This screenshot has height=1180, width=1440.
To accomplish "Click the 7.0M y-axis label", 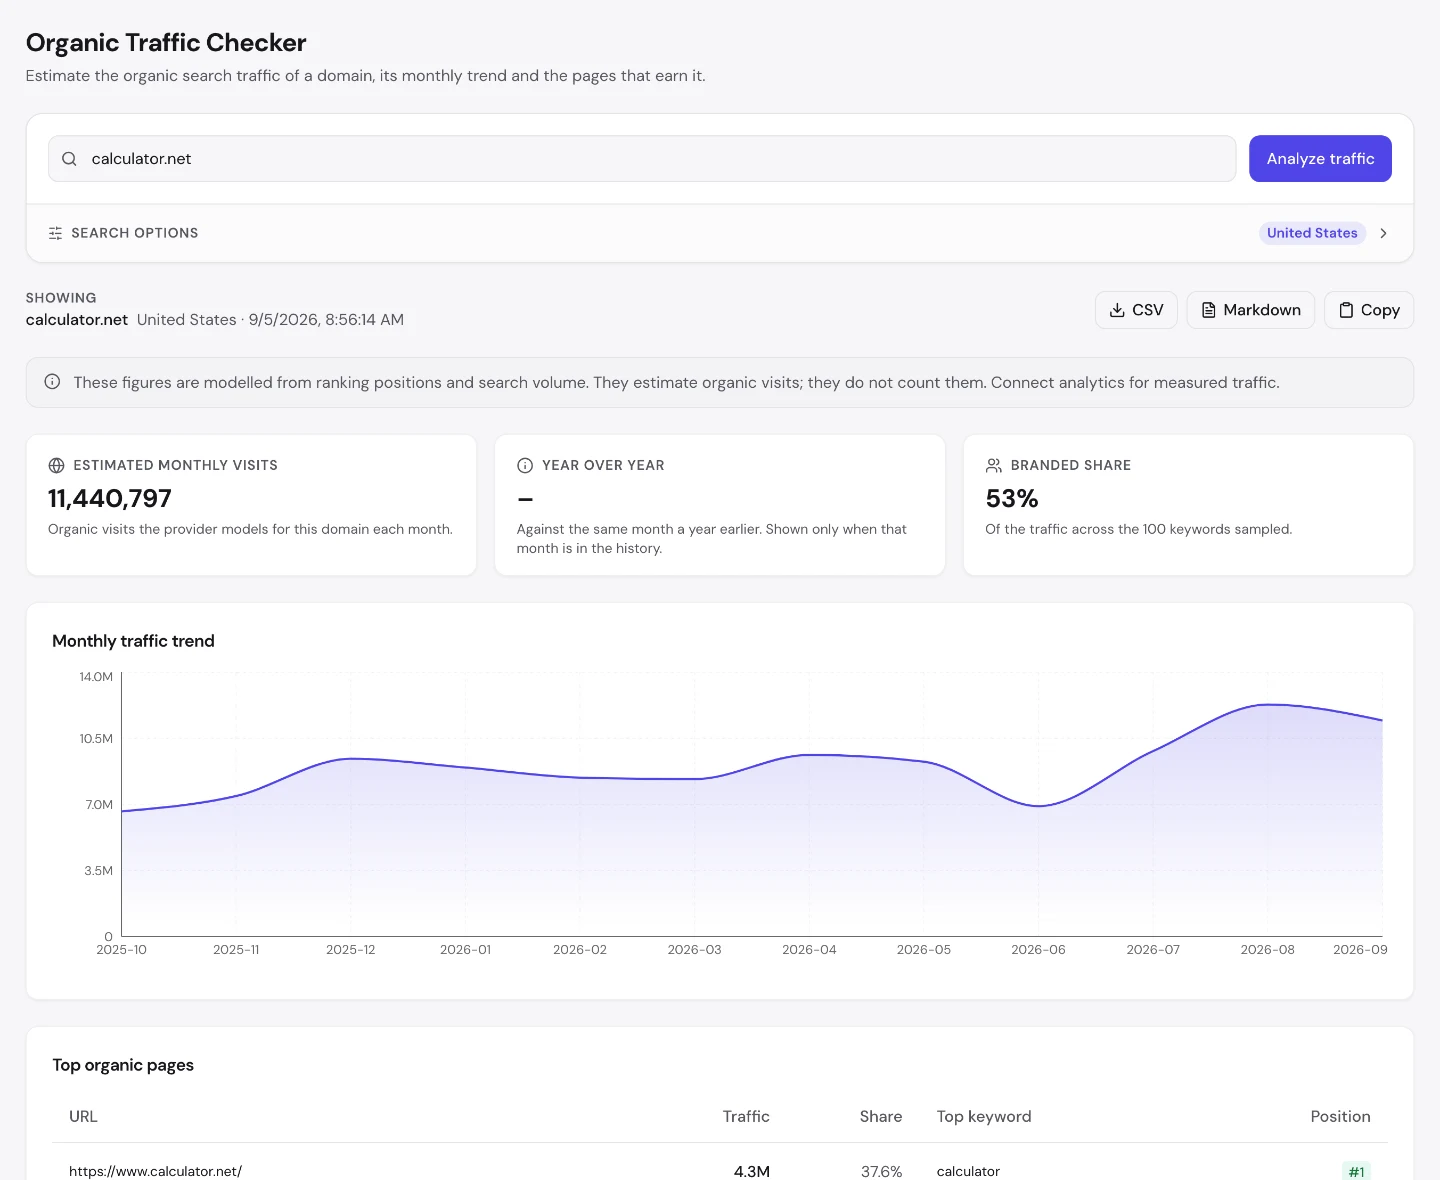I will click(x=99, y=805).
